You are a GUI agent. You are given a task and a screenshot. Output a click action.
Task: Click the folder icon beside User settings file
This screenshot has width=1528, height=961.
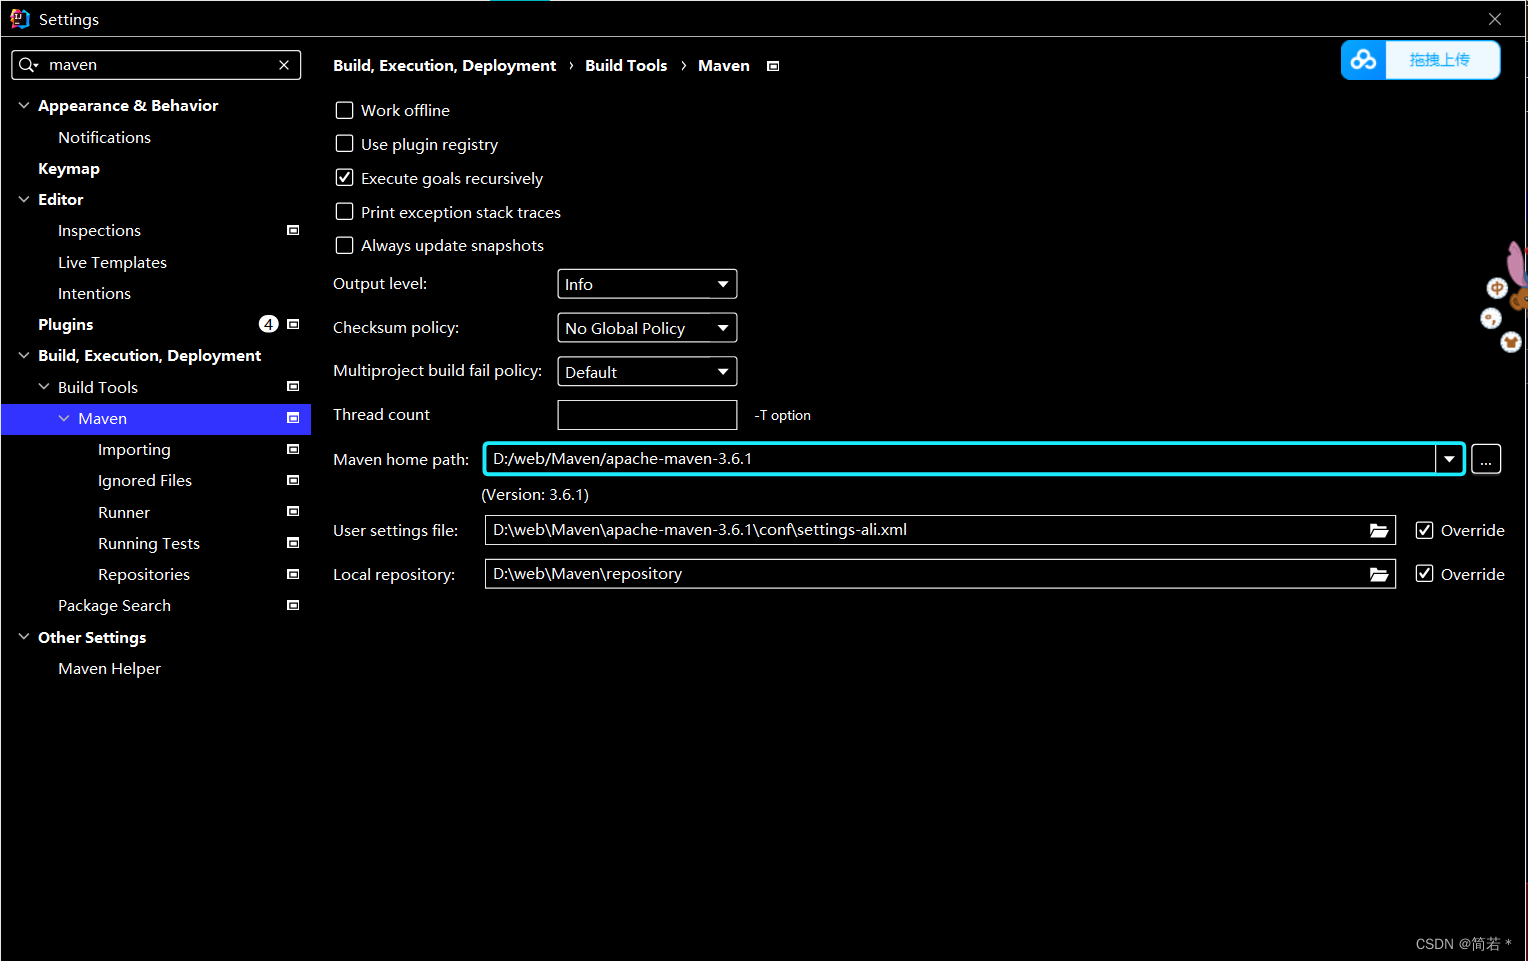(x=1379, y=530)
